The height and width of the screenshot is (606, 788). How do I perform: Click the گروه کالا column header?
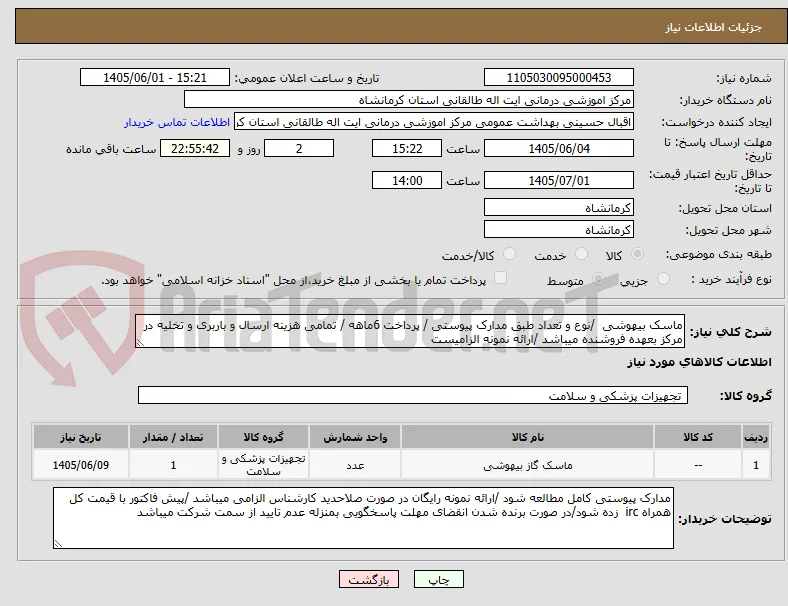263,437
